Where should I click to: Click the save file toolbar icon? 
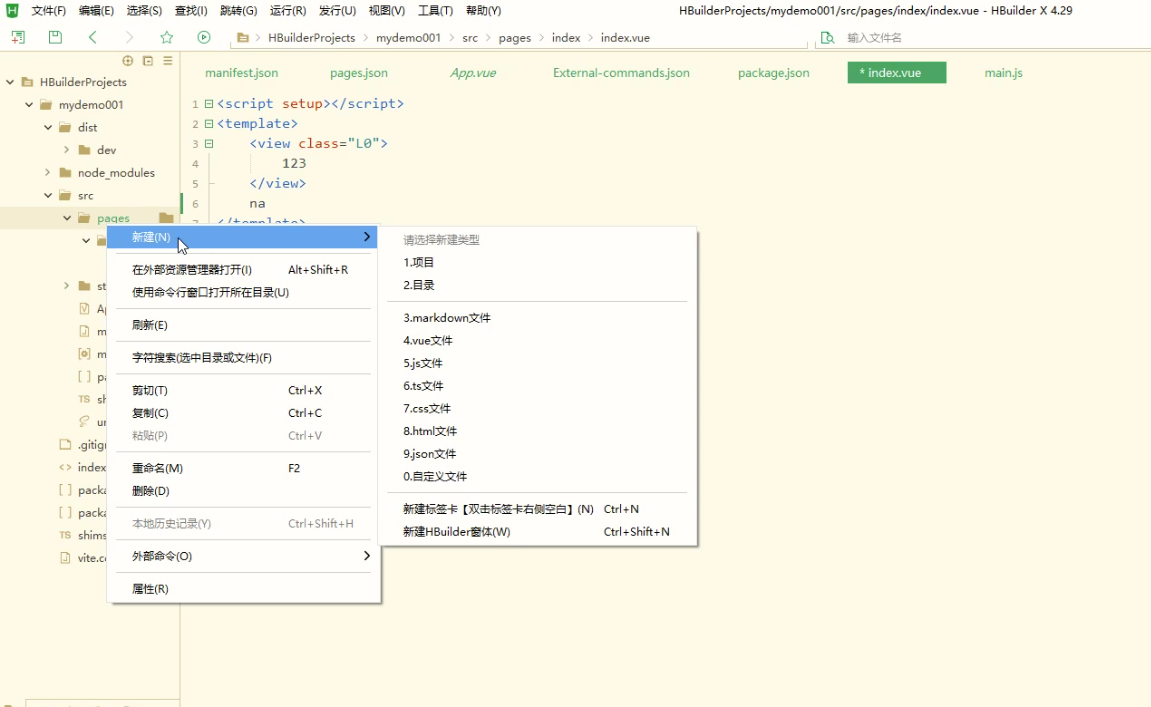pyautogui.click(x=55, y=37)
